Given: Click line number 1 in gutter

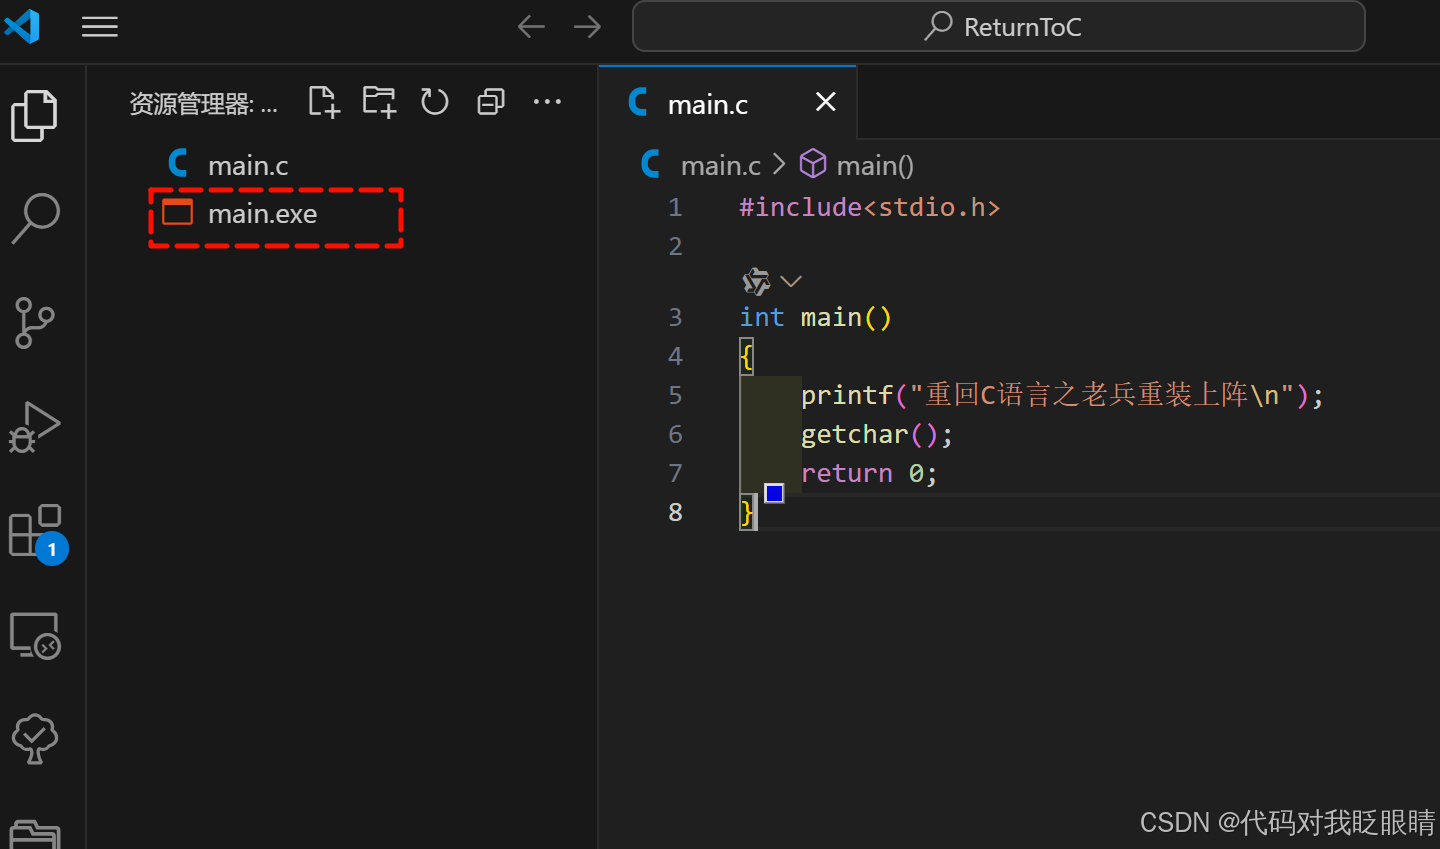Looking at the screenshot, I should coord(675,208).
